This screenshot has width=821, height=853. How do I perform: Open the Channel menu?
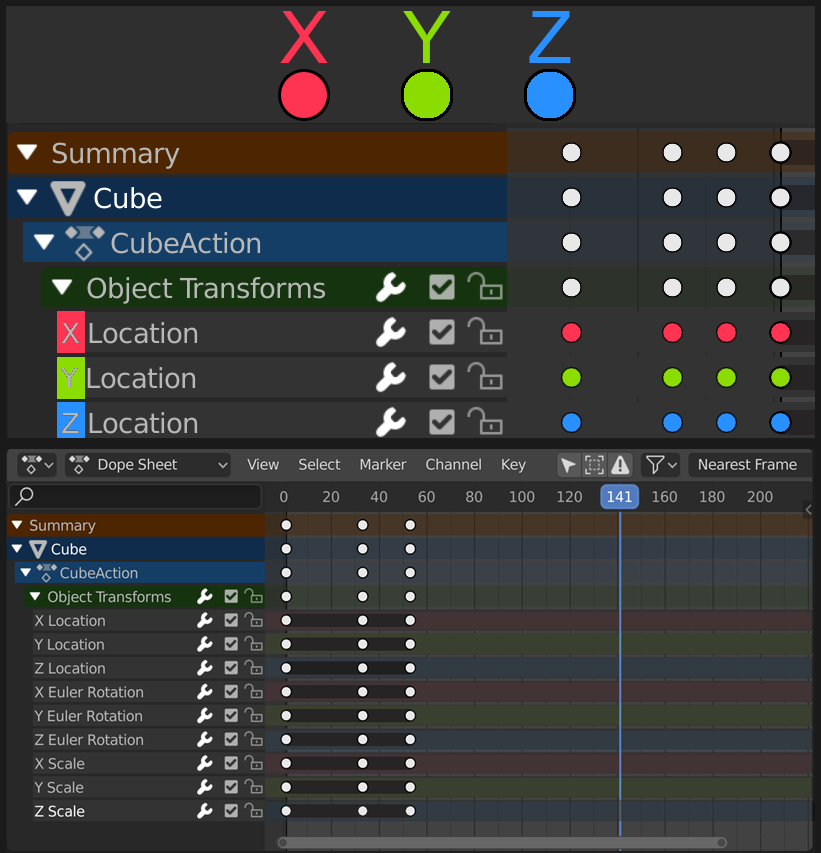(454, 465)
